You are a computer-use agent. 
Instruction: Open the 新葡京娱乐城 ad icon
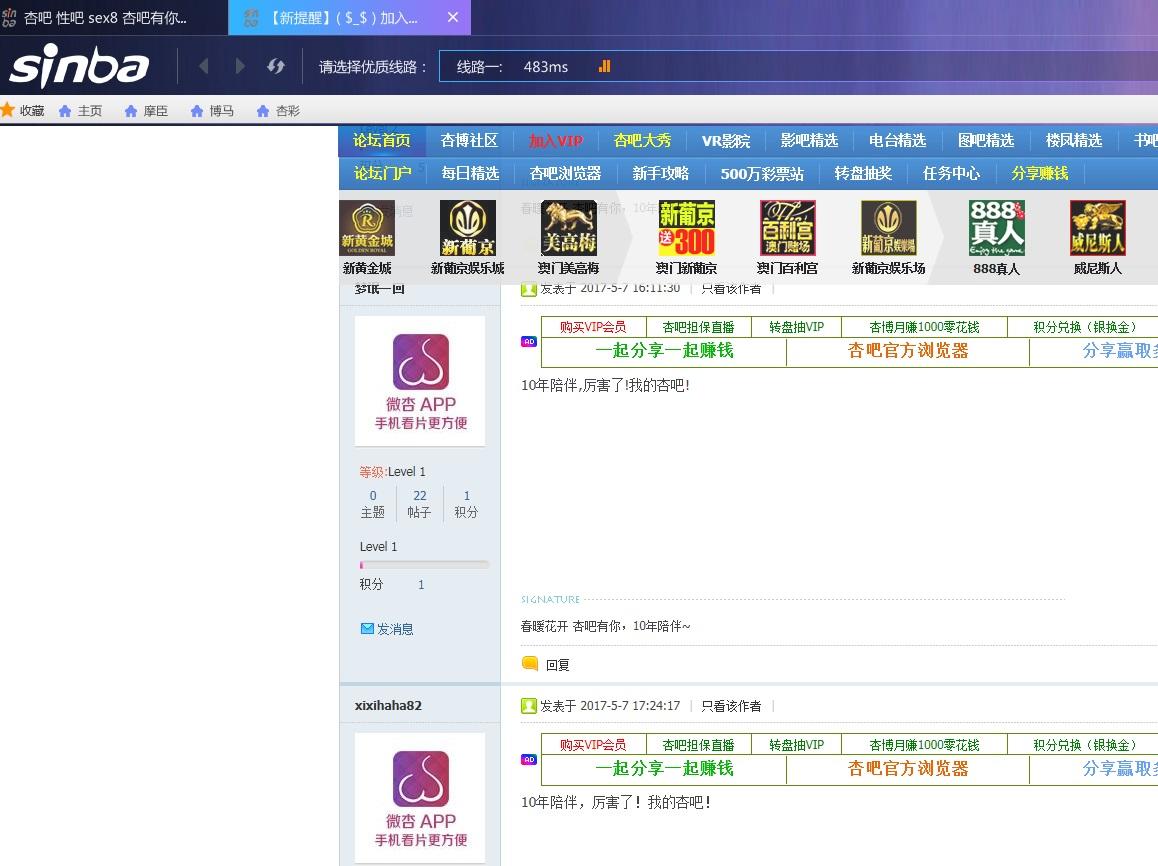(x=467, y=228)
